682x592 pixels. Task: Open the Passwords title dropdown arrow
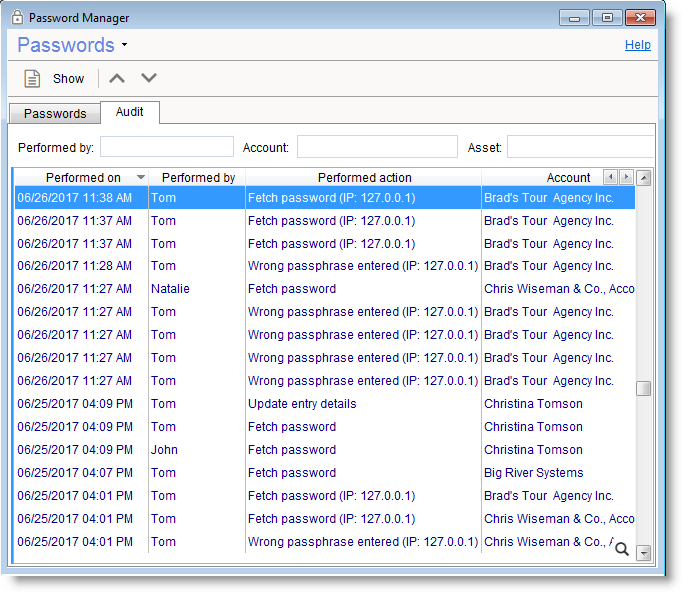pyautogui.click(x=124, y=45)
